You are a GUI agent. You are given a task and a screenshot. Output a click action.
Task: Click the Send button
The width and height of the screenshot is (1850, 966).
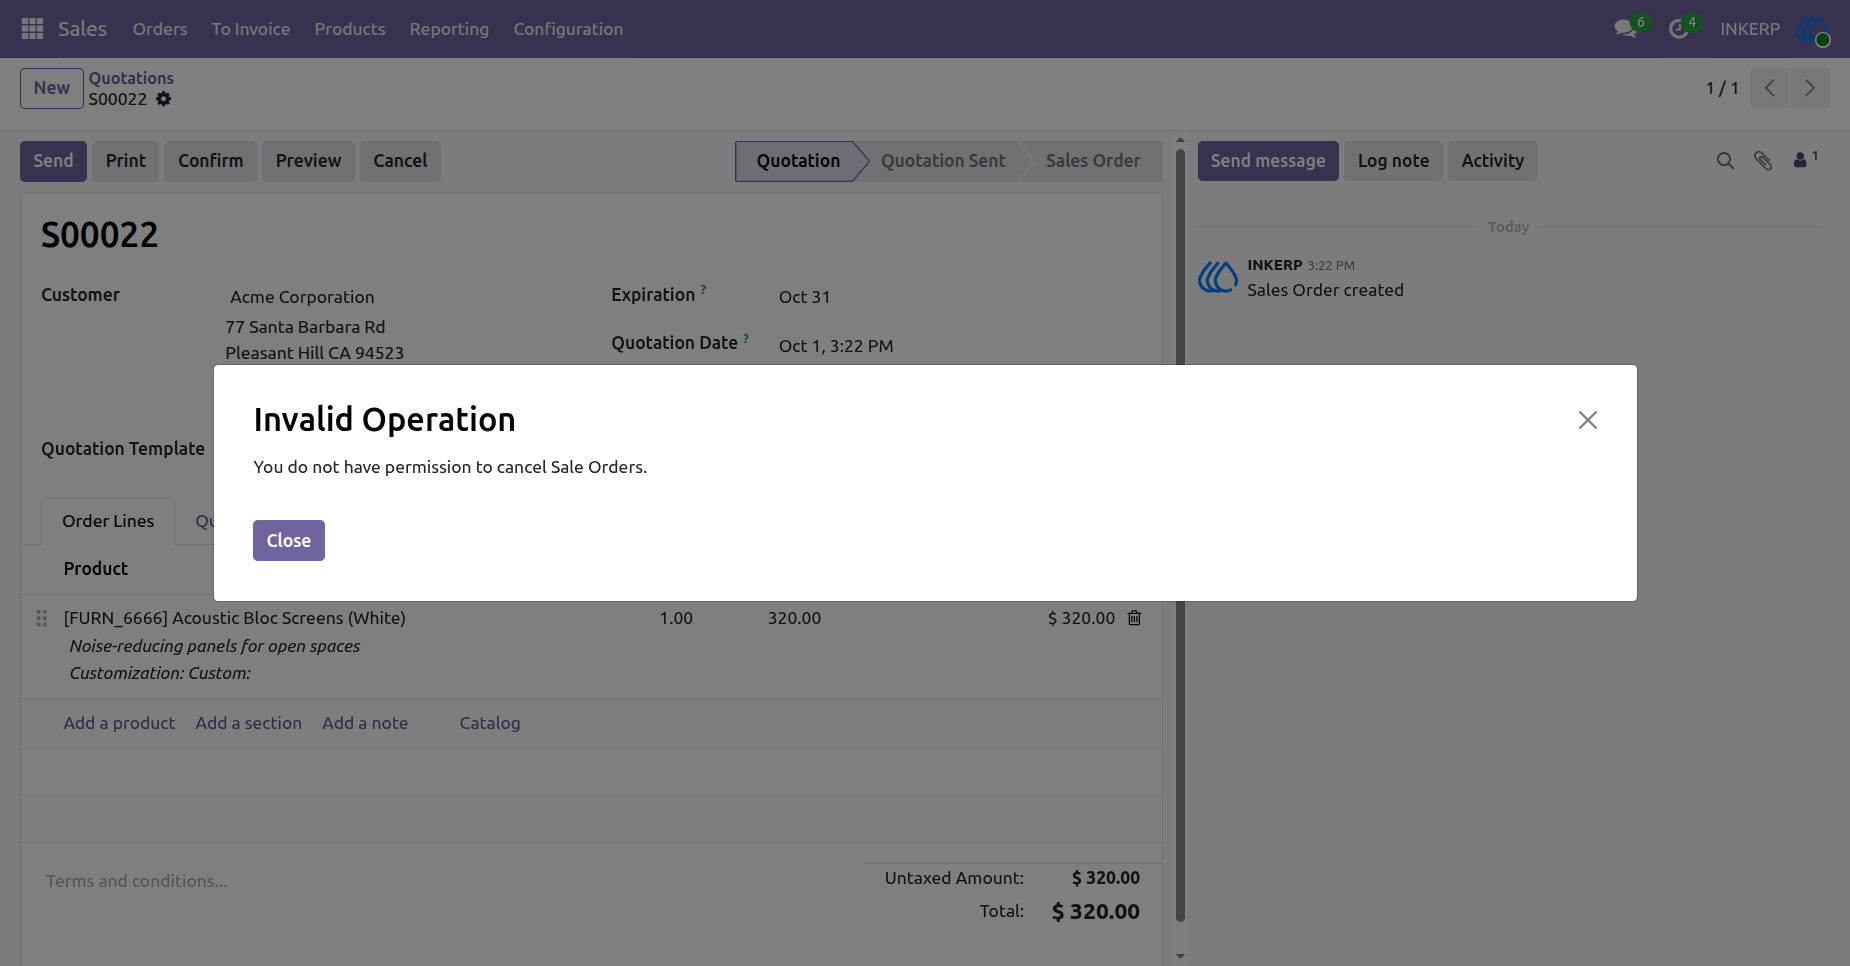click(53, 161)
